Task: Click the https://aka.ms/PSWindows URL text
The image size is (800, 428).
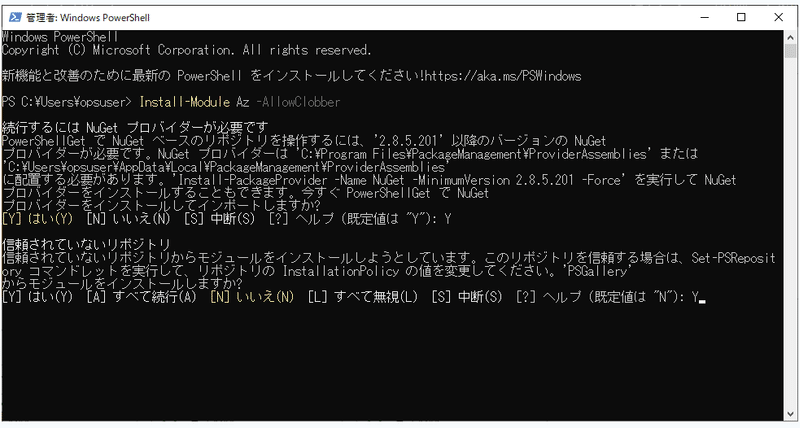Action: [503, 77]
